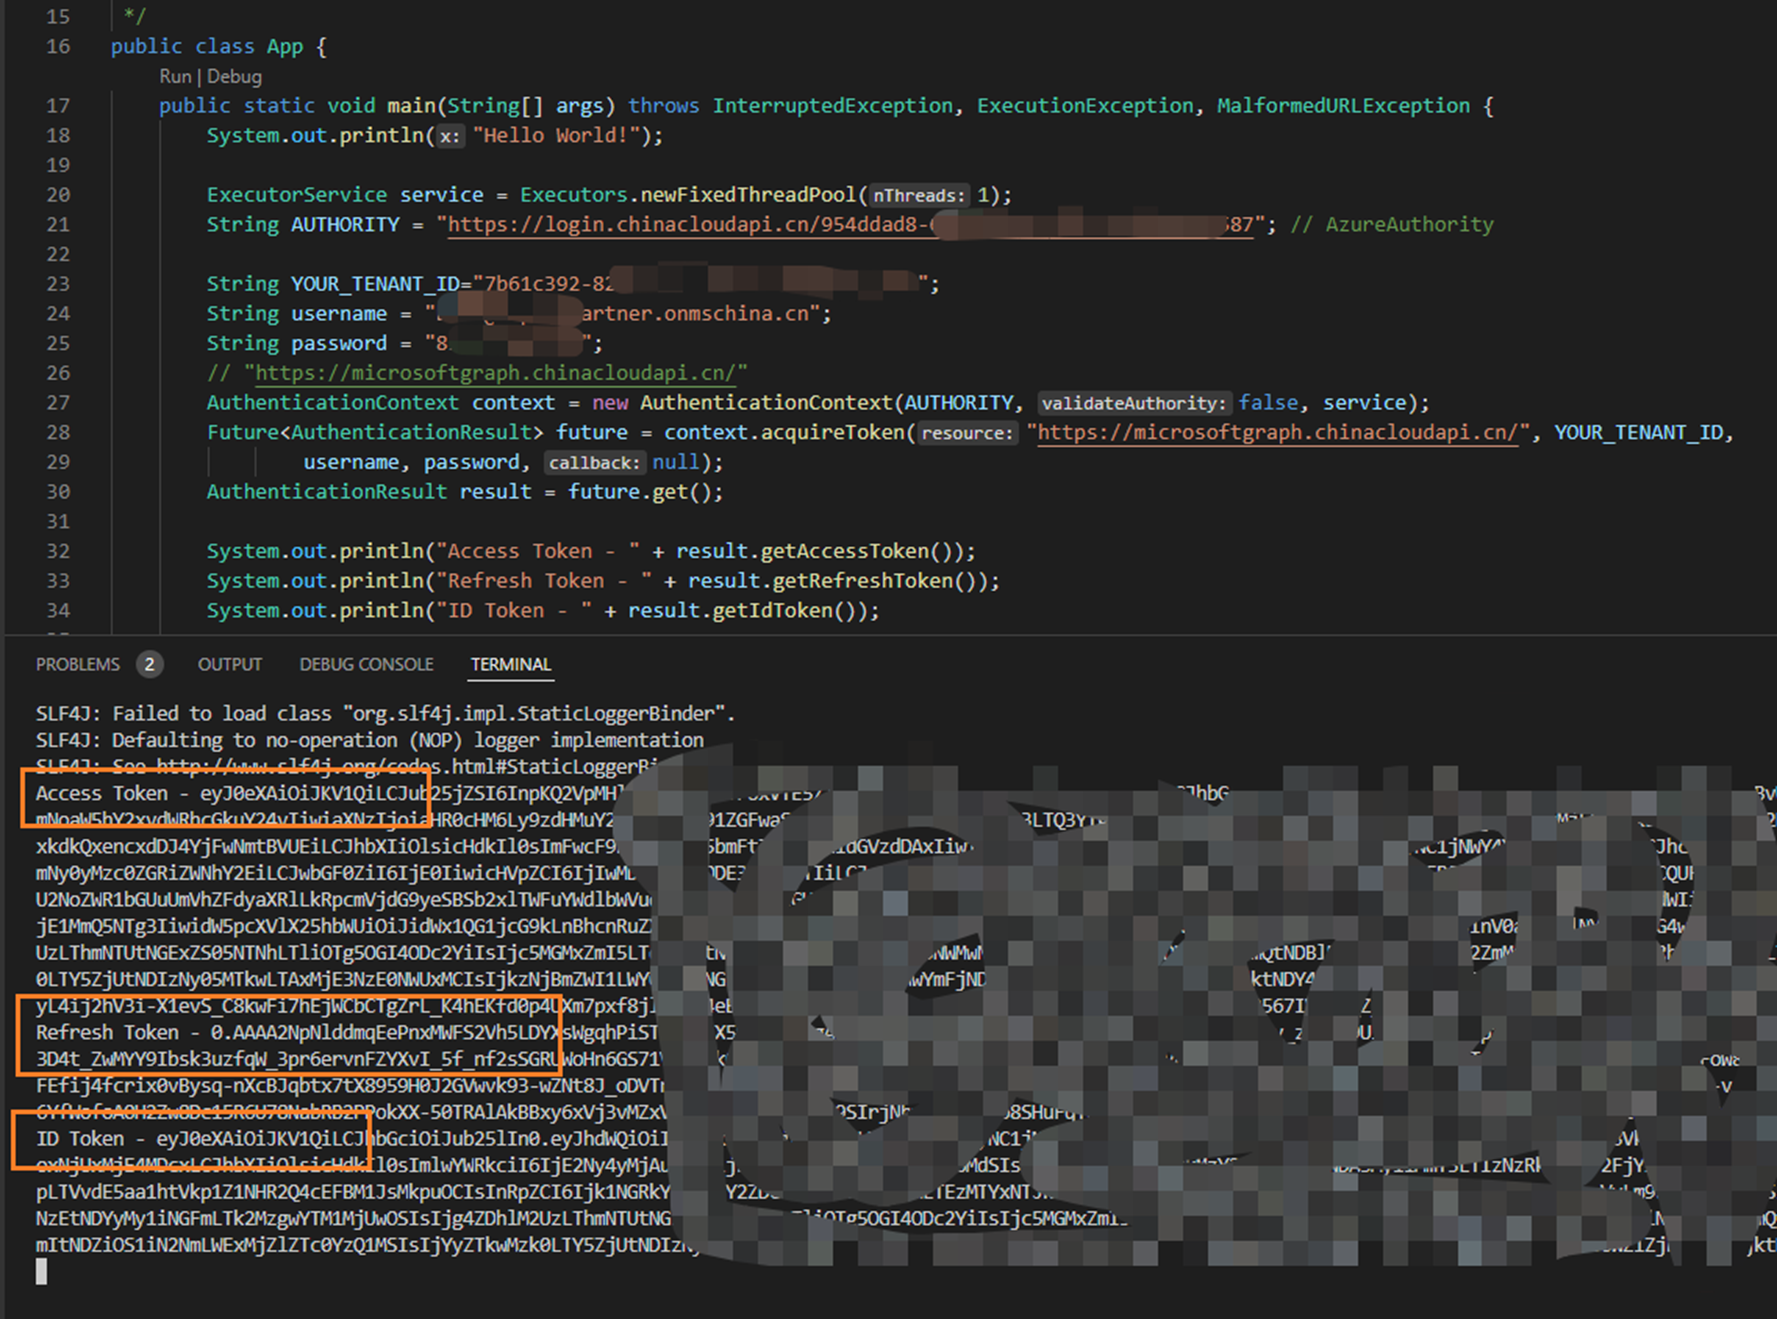Click the Debug CodeLens above main
Screen dimensions: 1777x1319
click(235, 77)
